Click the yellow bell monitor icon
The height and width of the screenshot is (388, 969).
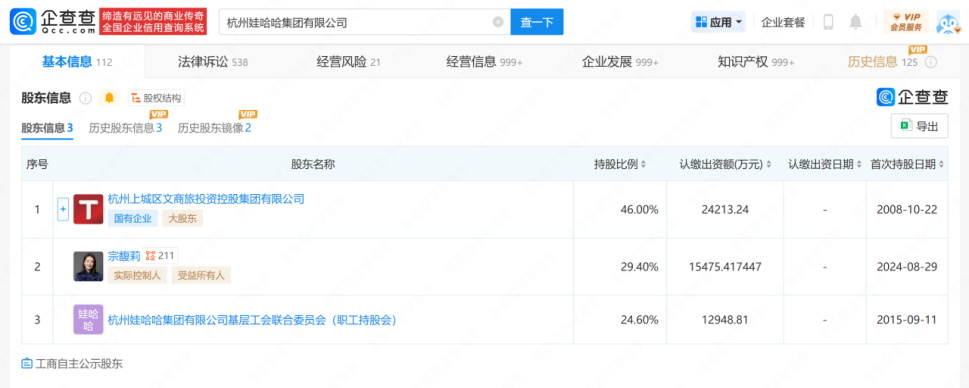(109, 98)
